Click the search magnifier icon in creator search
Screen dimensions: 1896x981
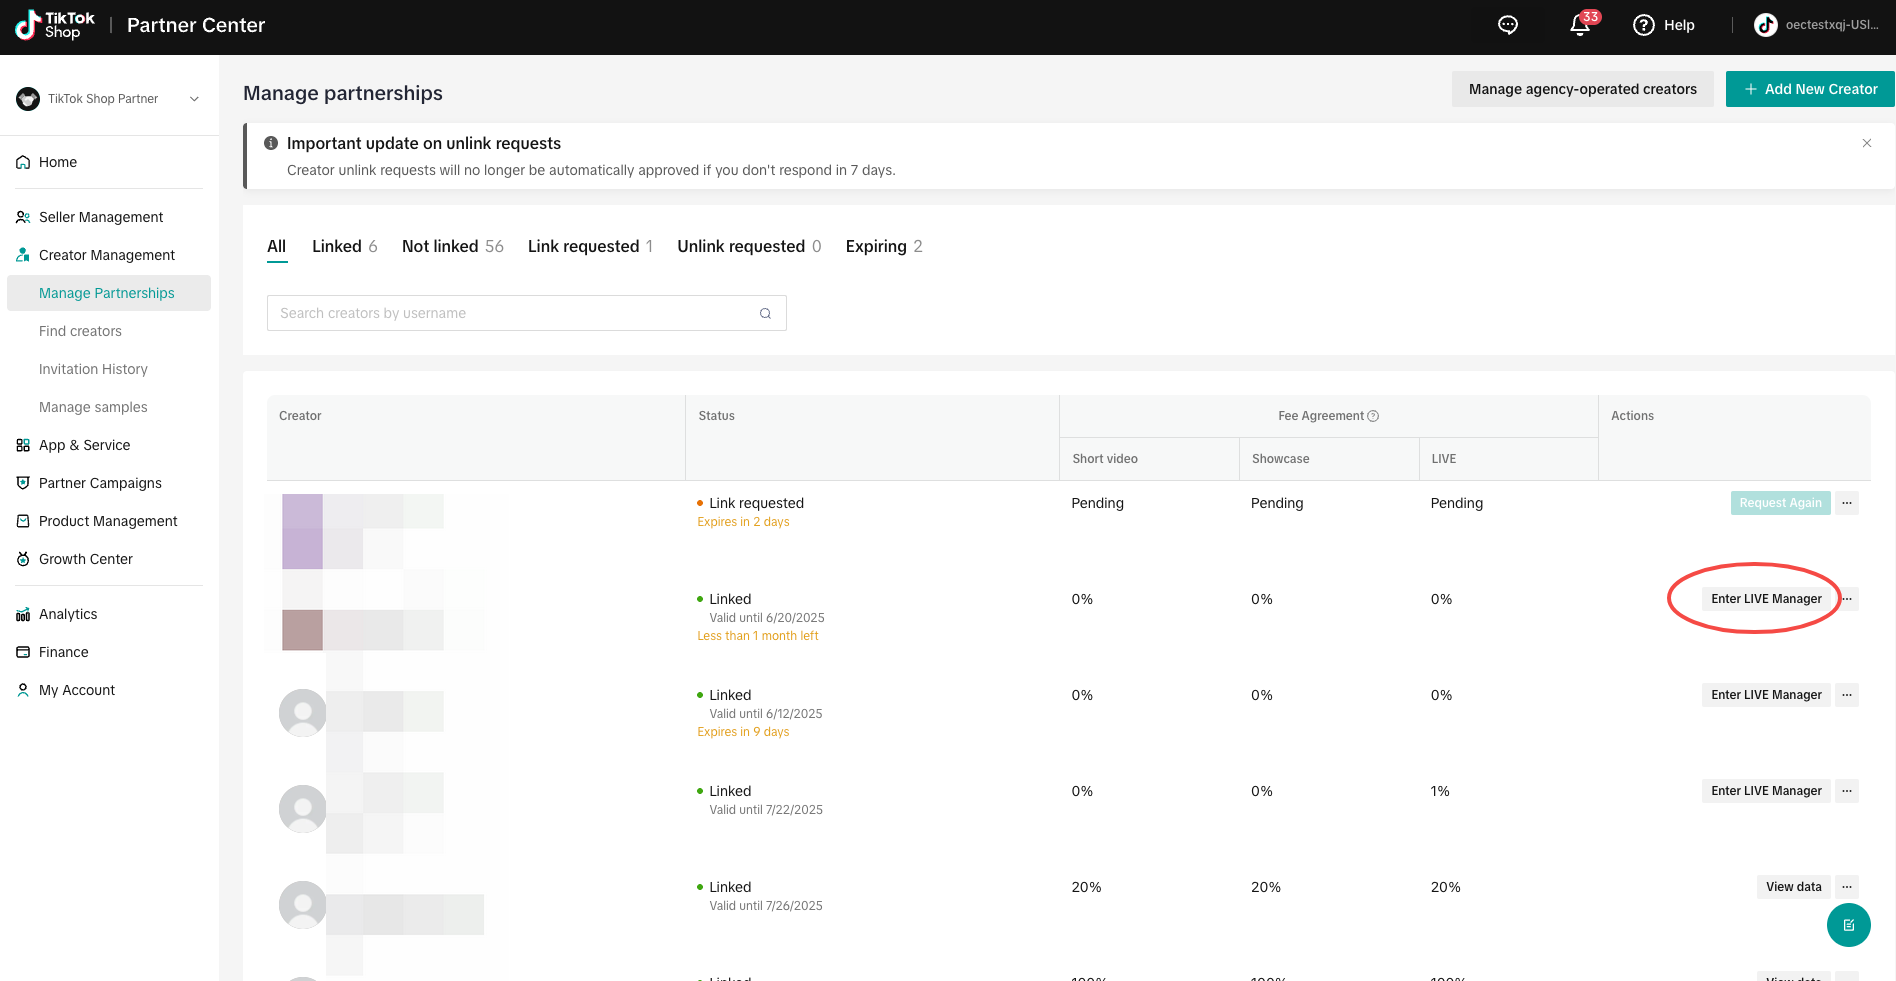coord(765,313)
